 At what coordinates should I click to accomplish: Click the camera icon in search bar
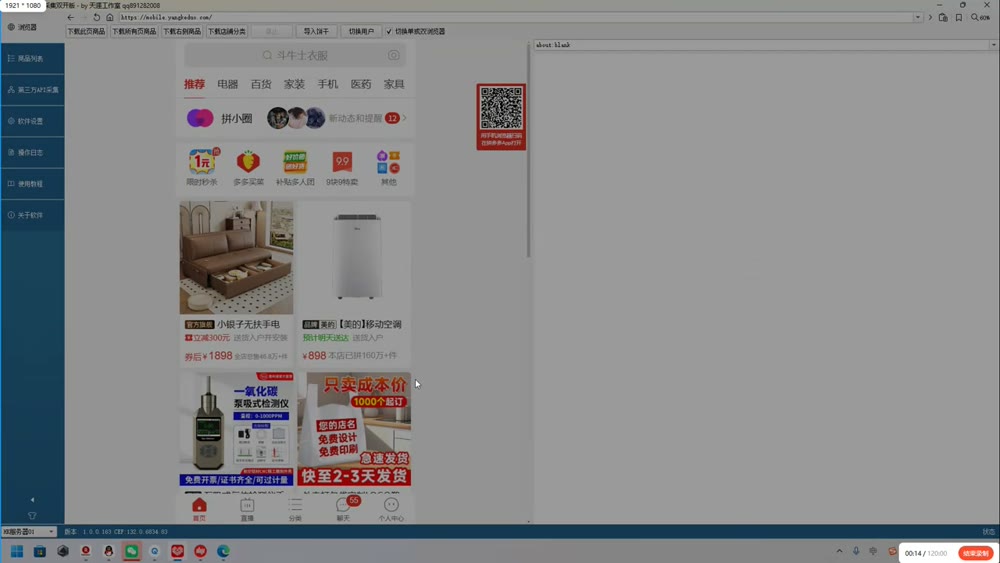(393, 55)
